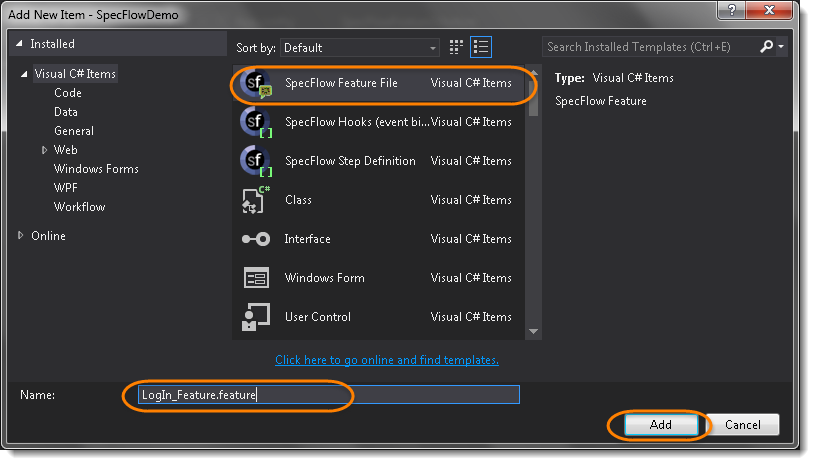Focus the Search Installed Templates box

coord(651,47)
